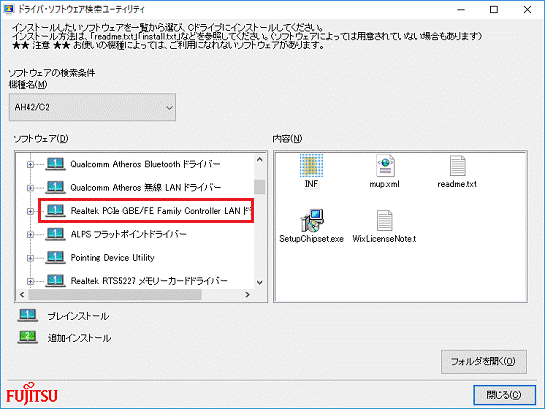Click laptop icon beside Qualcomm Atheros 無線 LAN
The image size is (545, 409).
(x=55, y=187)
